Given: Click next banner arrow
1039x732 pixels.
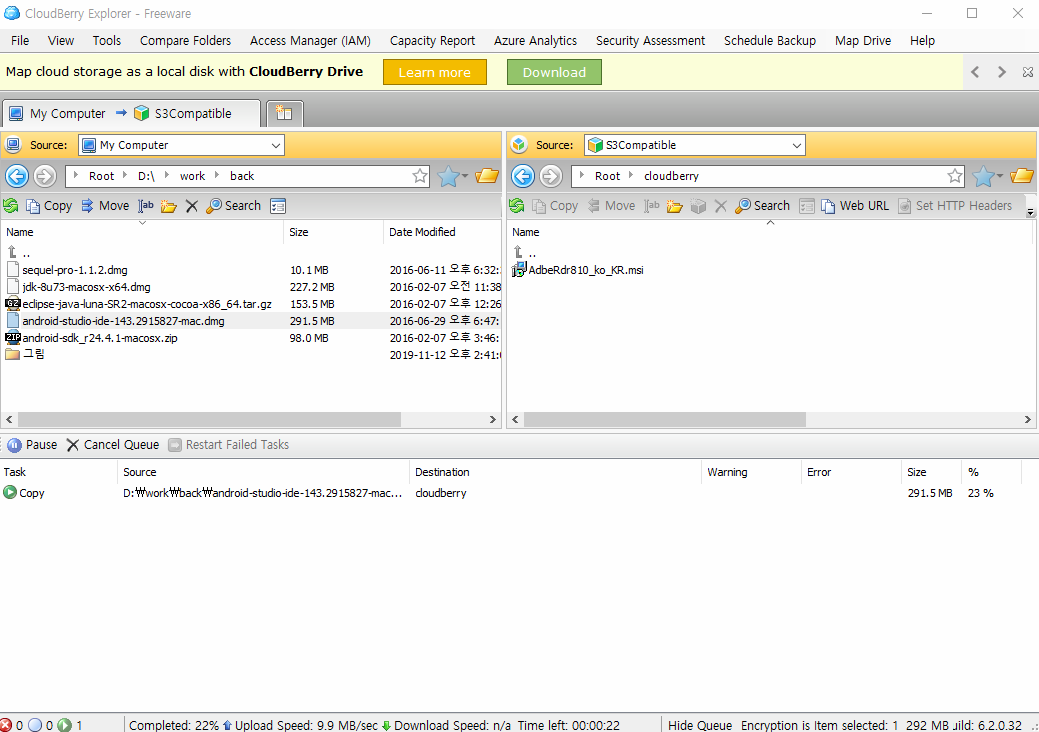Looking at the screenshot, I should pyautogui.click(x=1002, y=72).
